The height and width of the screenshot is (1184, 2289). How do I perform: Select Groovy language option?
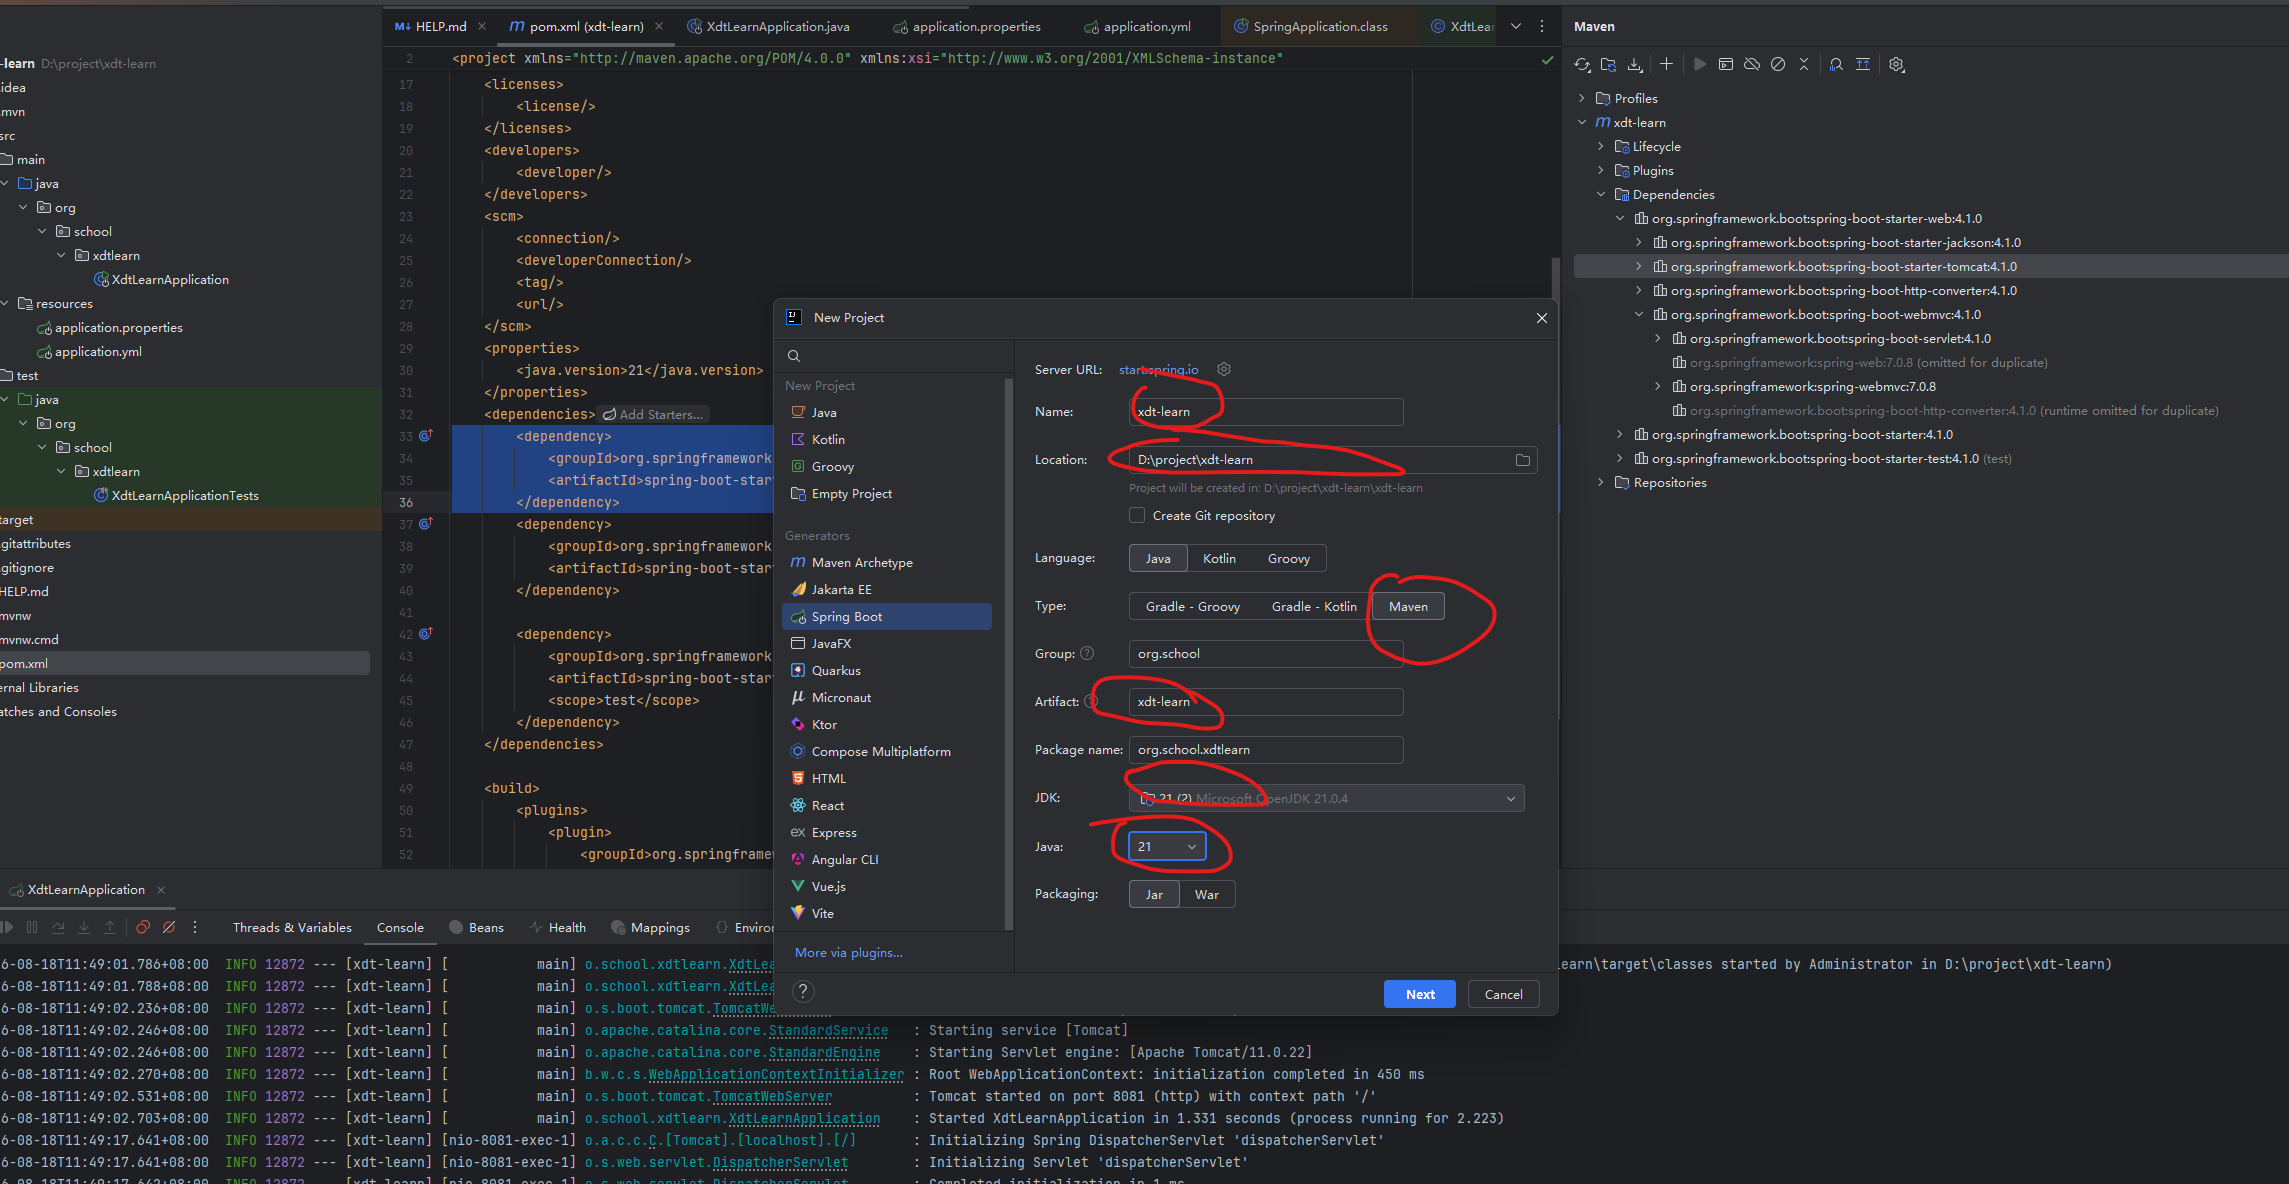[x=1288, y=558]
